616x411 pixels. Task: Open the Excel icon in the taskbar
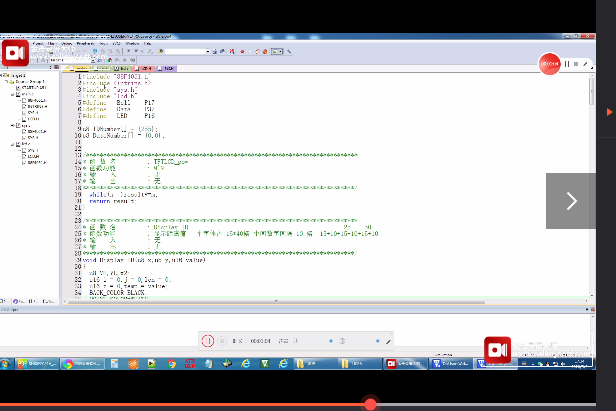[x=265, y=364]
